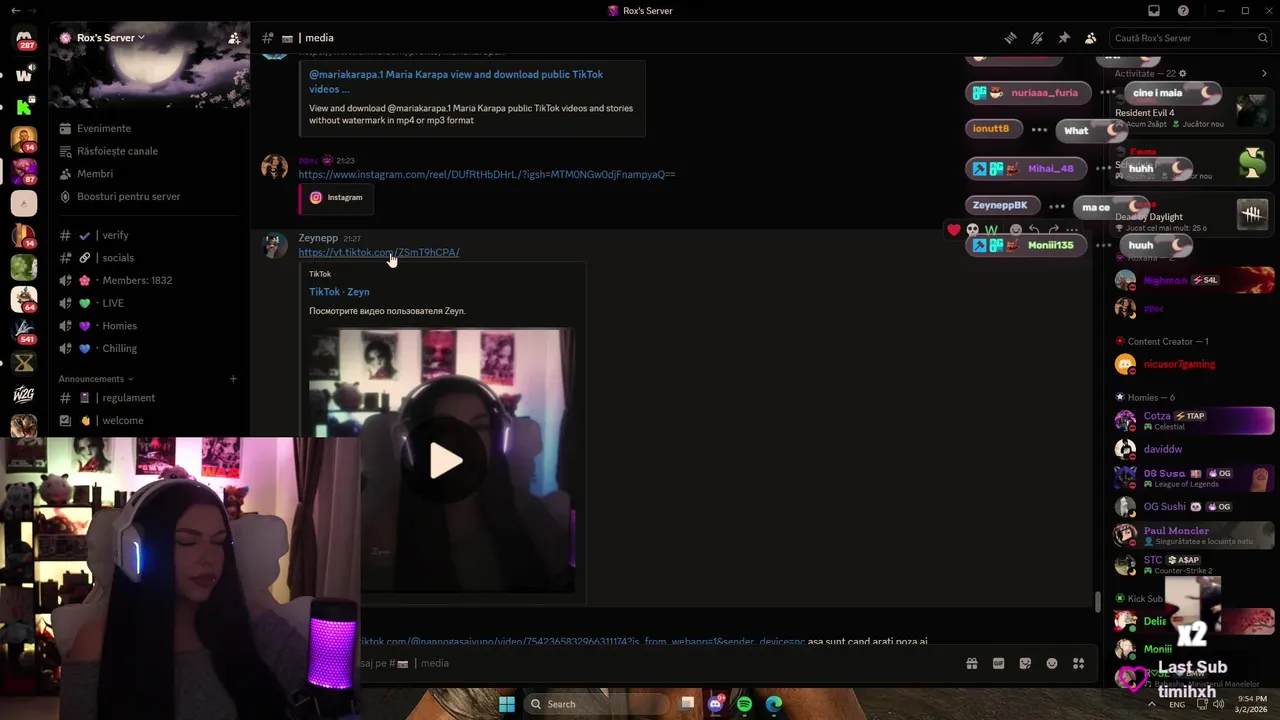Screen dimensions: 1280x720
Task: Open the hourglass server icon
Action: 24,363
